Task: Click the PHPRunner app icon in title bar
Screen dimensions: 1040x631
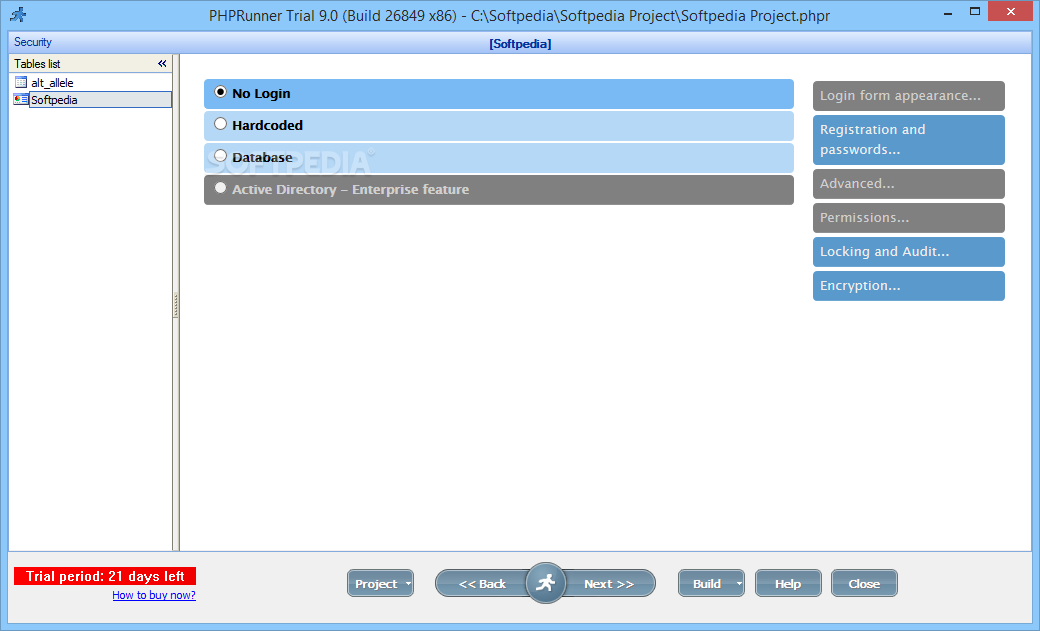Action: point(18,15)
